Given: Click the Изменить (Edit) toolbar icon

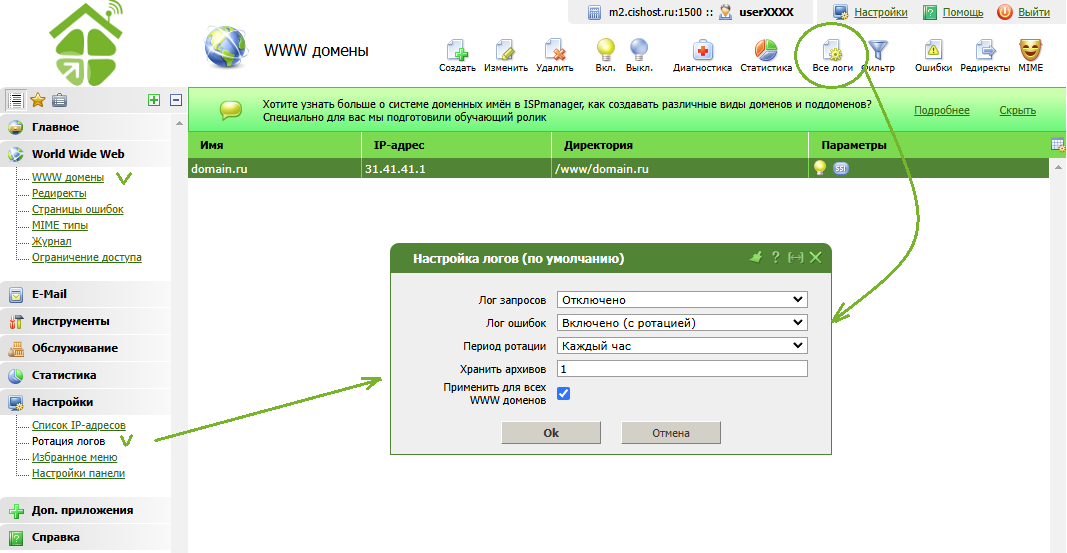Looking at the screenshot, I should pos(505,54).
